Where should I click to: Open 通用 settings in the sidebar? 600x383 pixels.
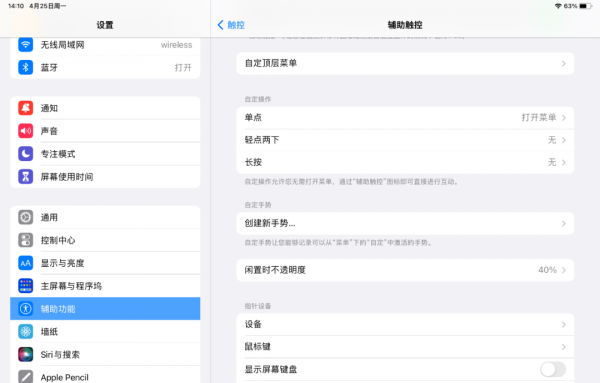click(x=105, y=217)
